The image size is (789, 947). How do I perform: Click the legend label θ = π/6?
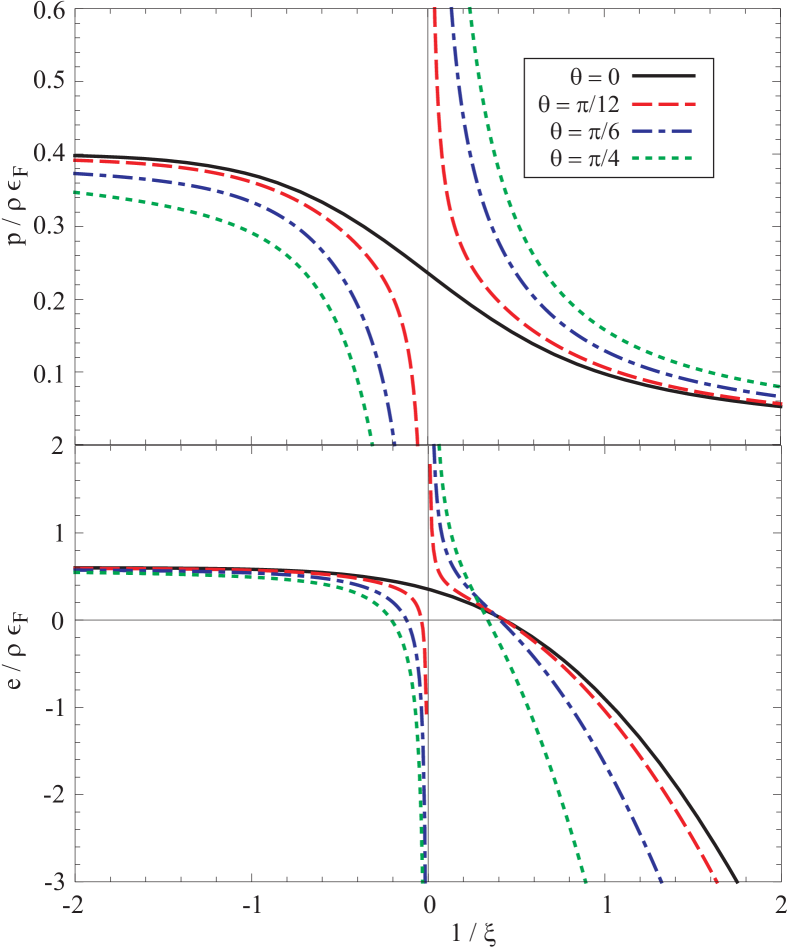pos(585,131)
